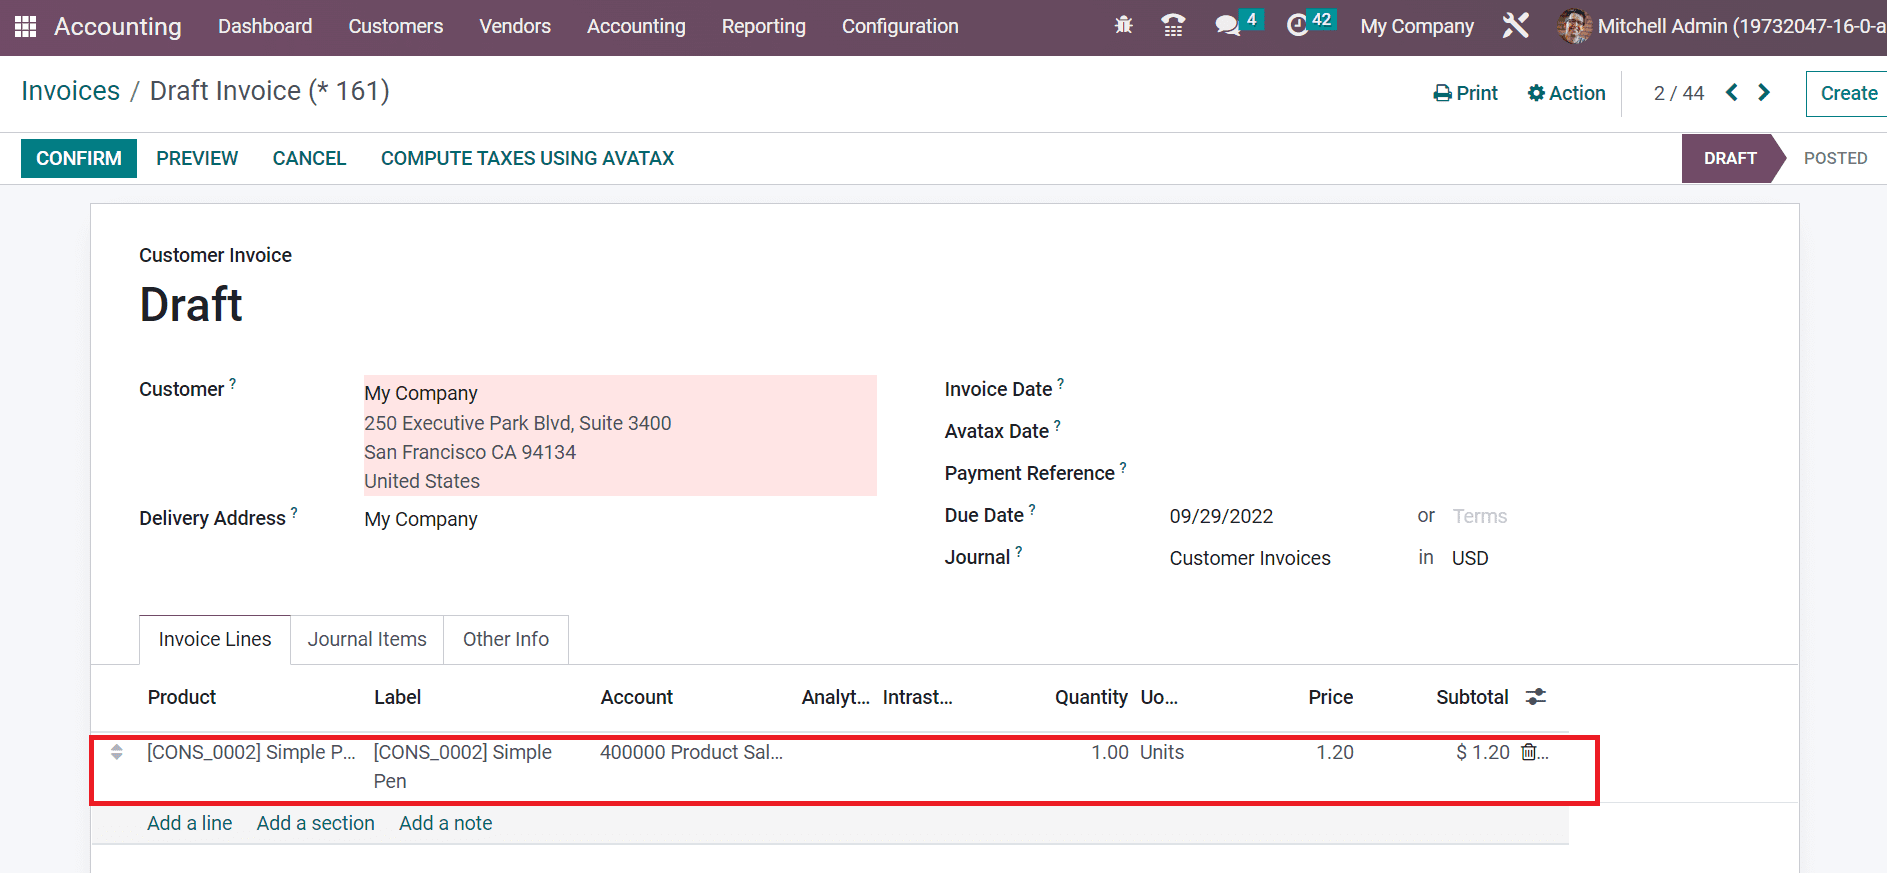
Task: Click Due Date value 09/29/2022
Action: tap(1221, 516)
